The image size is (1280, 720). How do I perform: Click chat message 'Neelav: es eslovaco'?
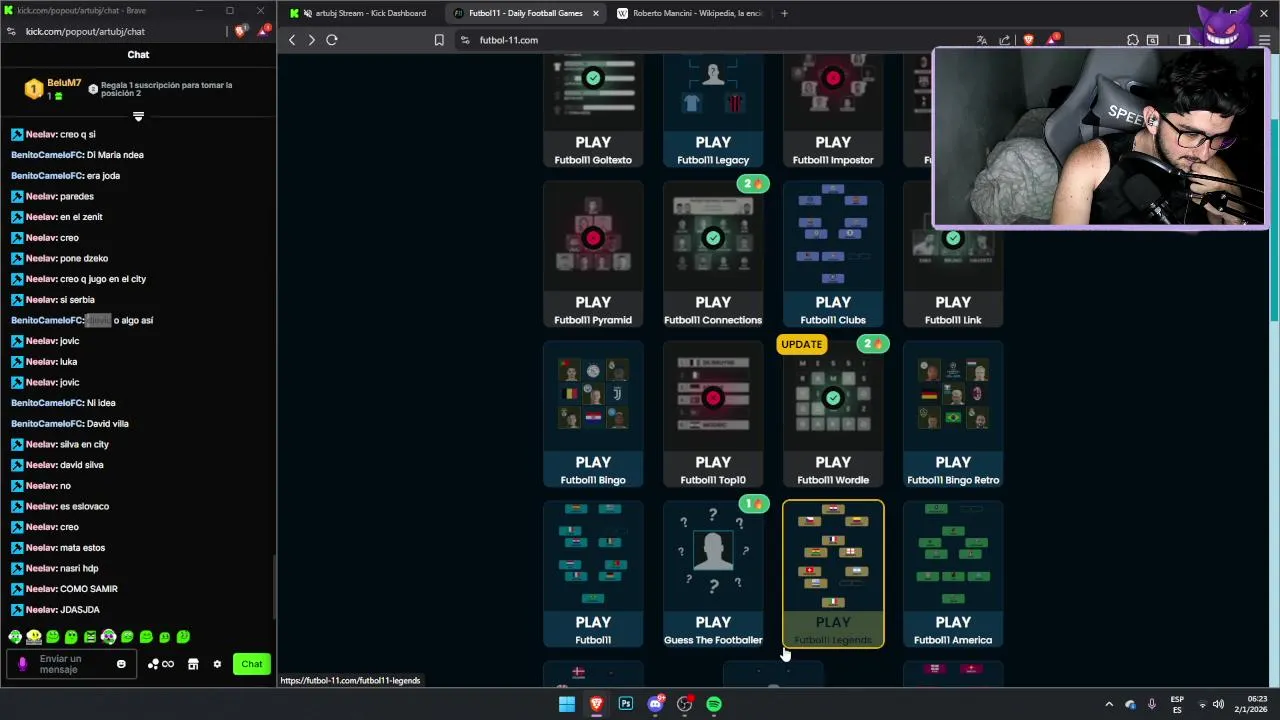59,506
